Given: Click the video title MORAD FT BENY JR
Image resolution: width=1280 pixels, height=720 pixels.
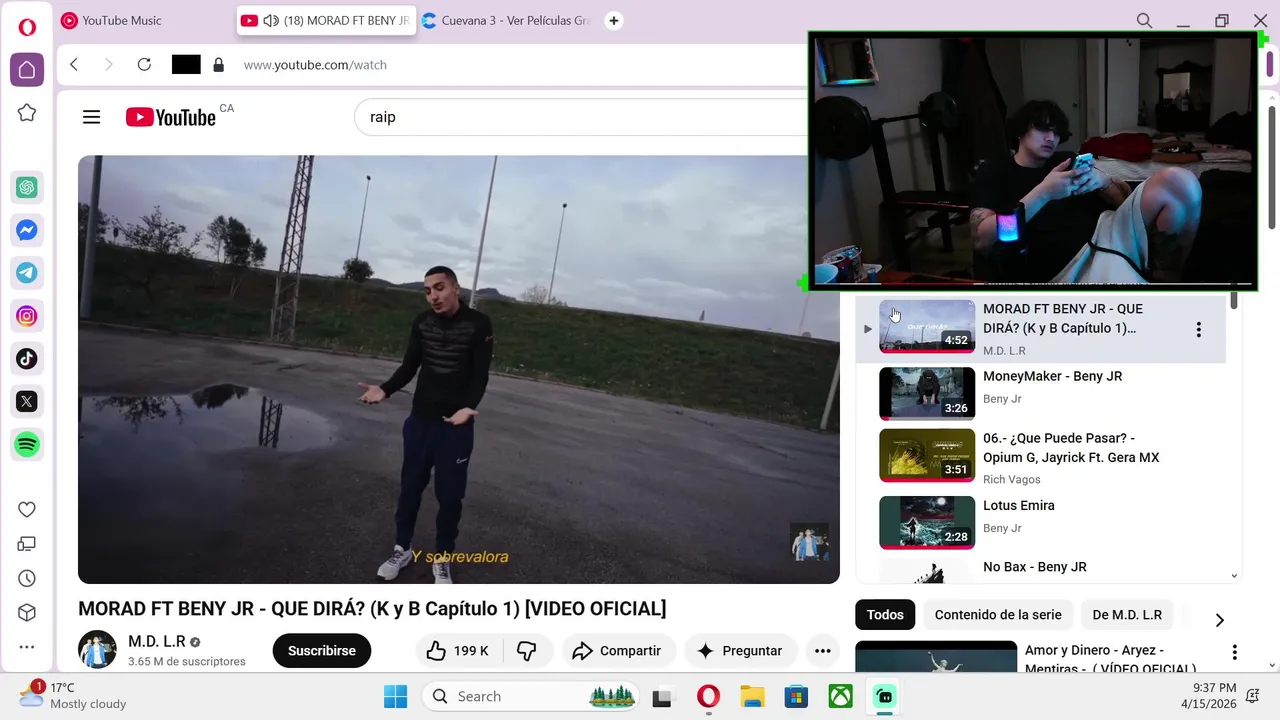Looking at the screenshot, I should tap(372, 609).
